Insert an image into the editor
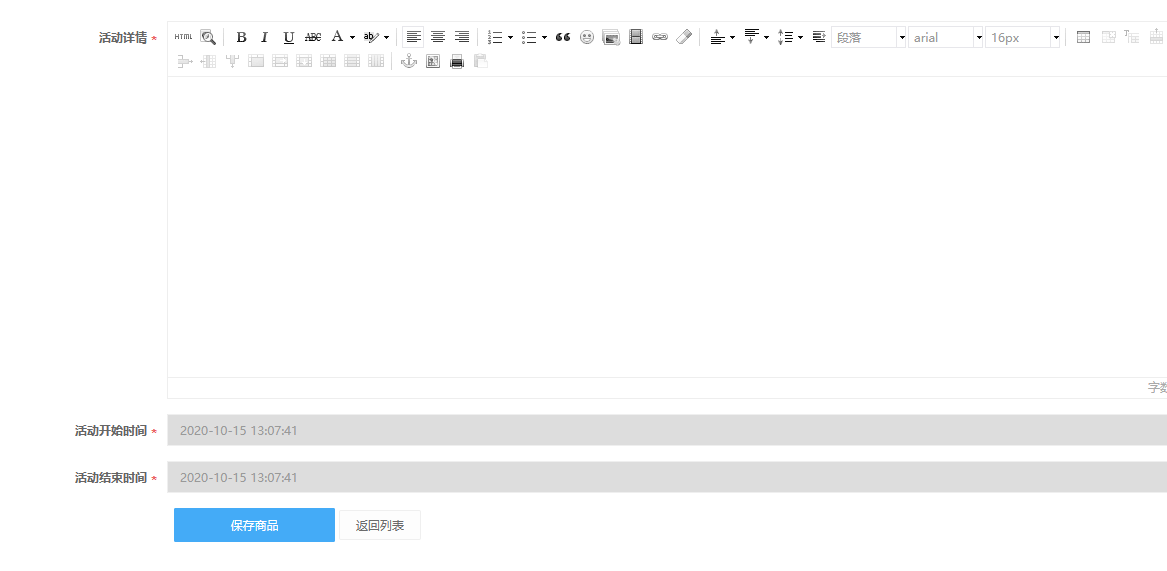Screen dimensions: 1167x571 pos(611,36)
